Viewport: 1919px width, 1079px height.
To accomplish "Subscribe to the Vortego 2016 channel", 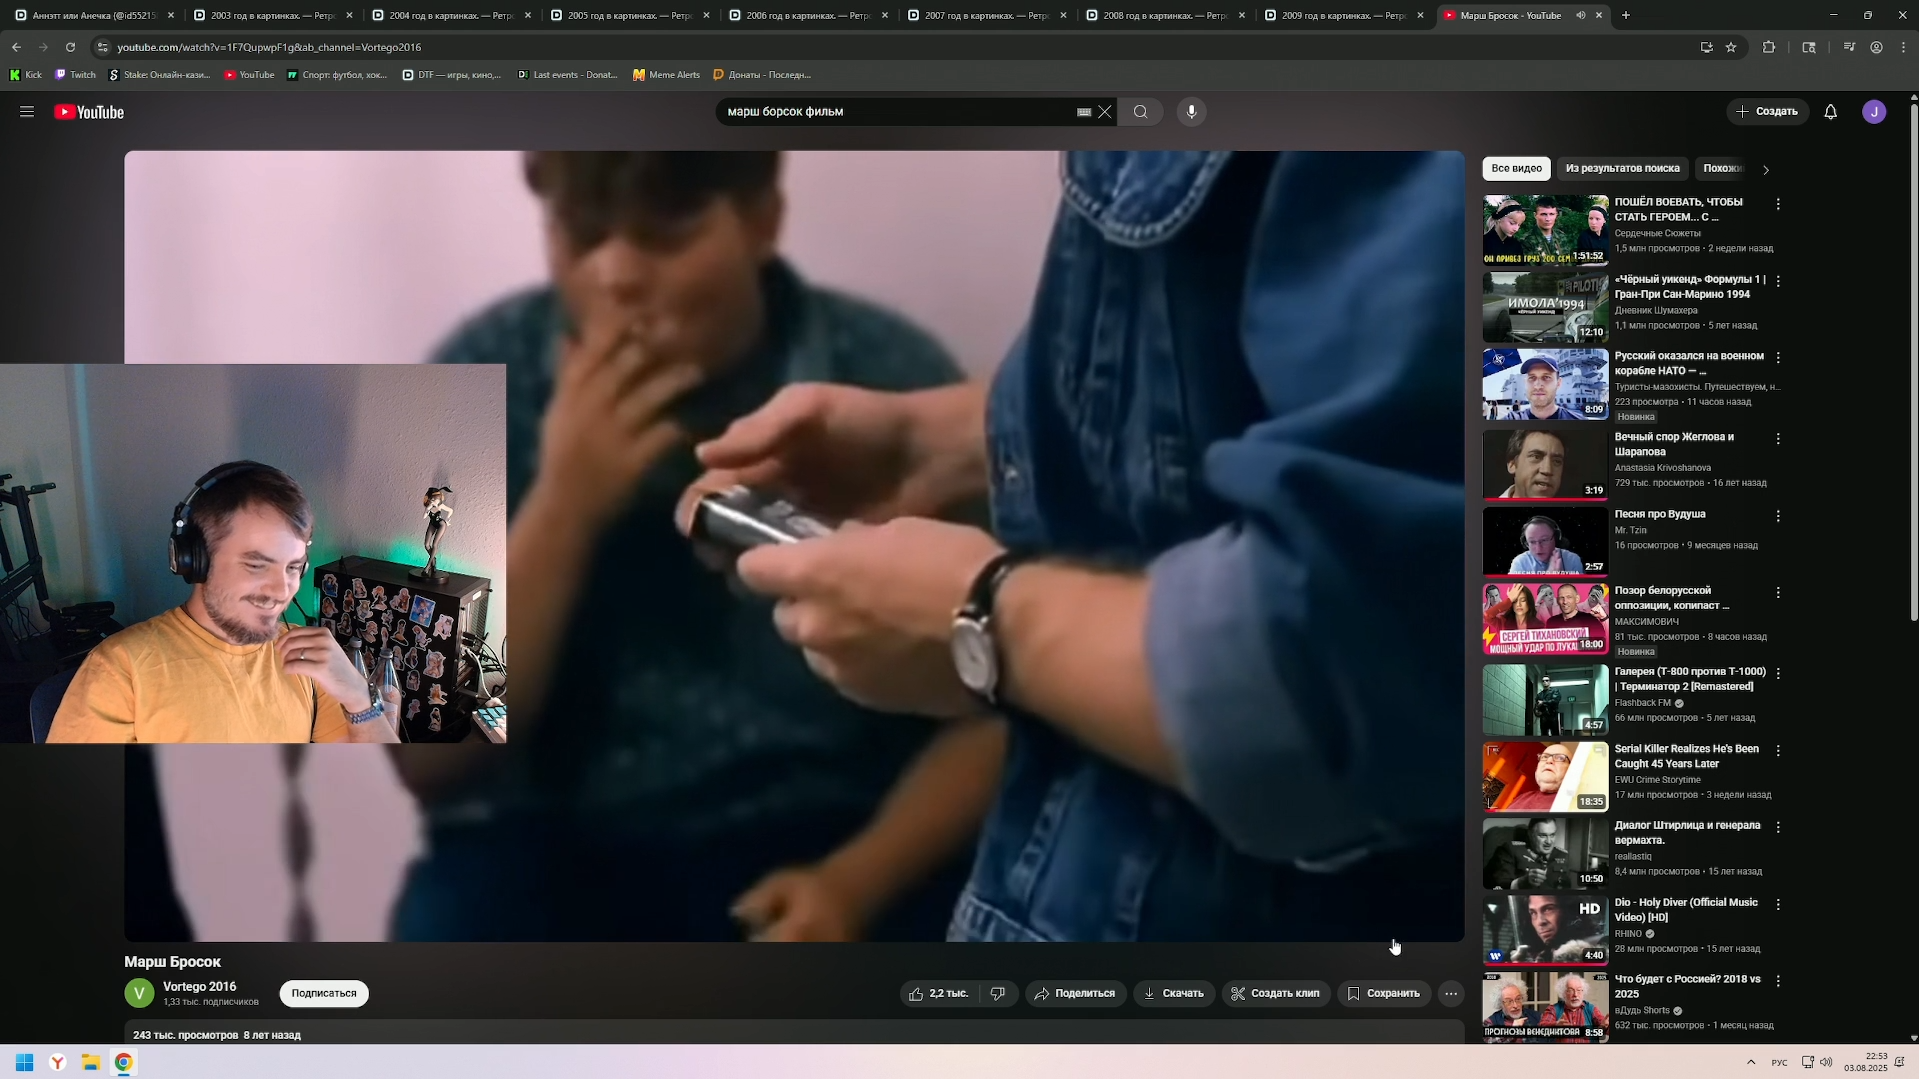I will [323, 993].
